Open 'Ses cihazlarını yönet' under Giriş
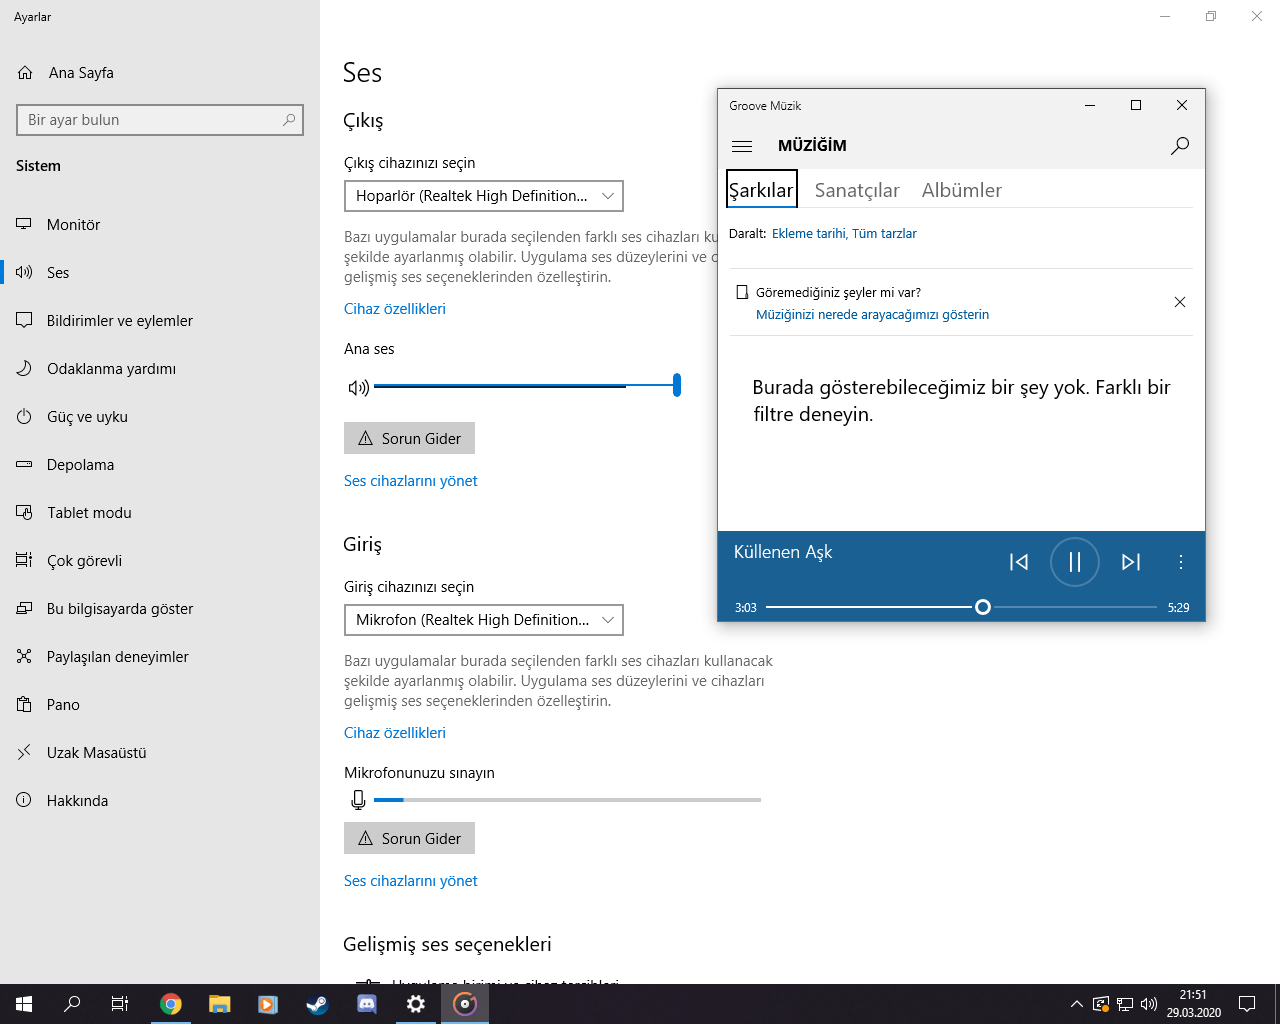 pyautogui.click(x=411, y=881)
